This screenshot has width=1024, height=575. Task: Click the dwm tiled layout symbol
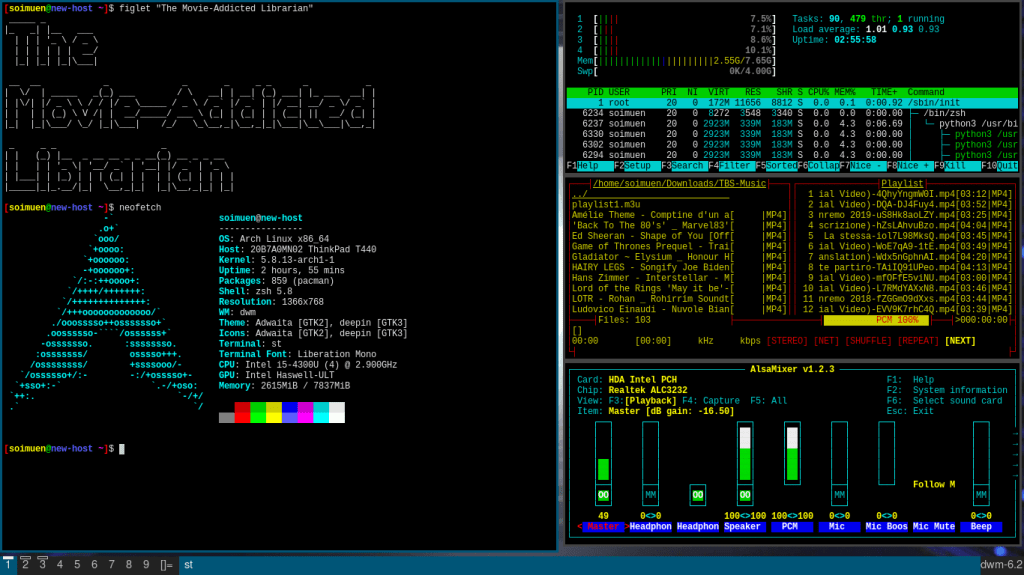point(167,564)
